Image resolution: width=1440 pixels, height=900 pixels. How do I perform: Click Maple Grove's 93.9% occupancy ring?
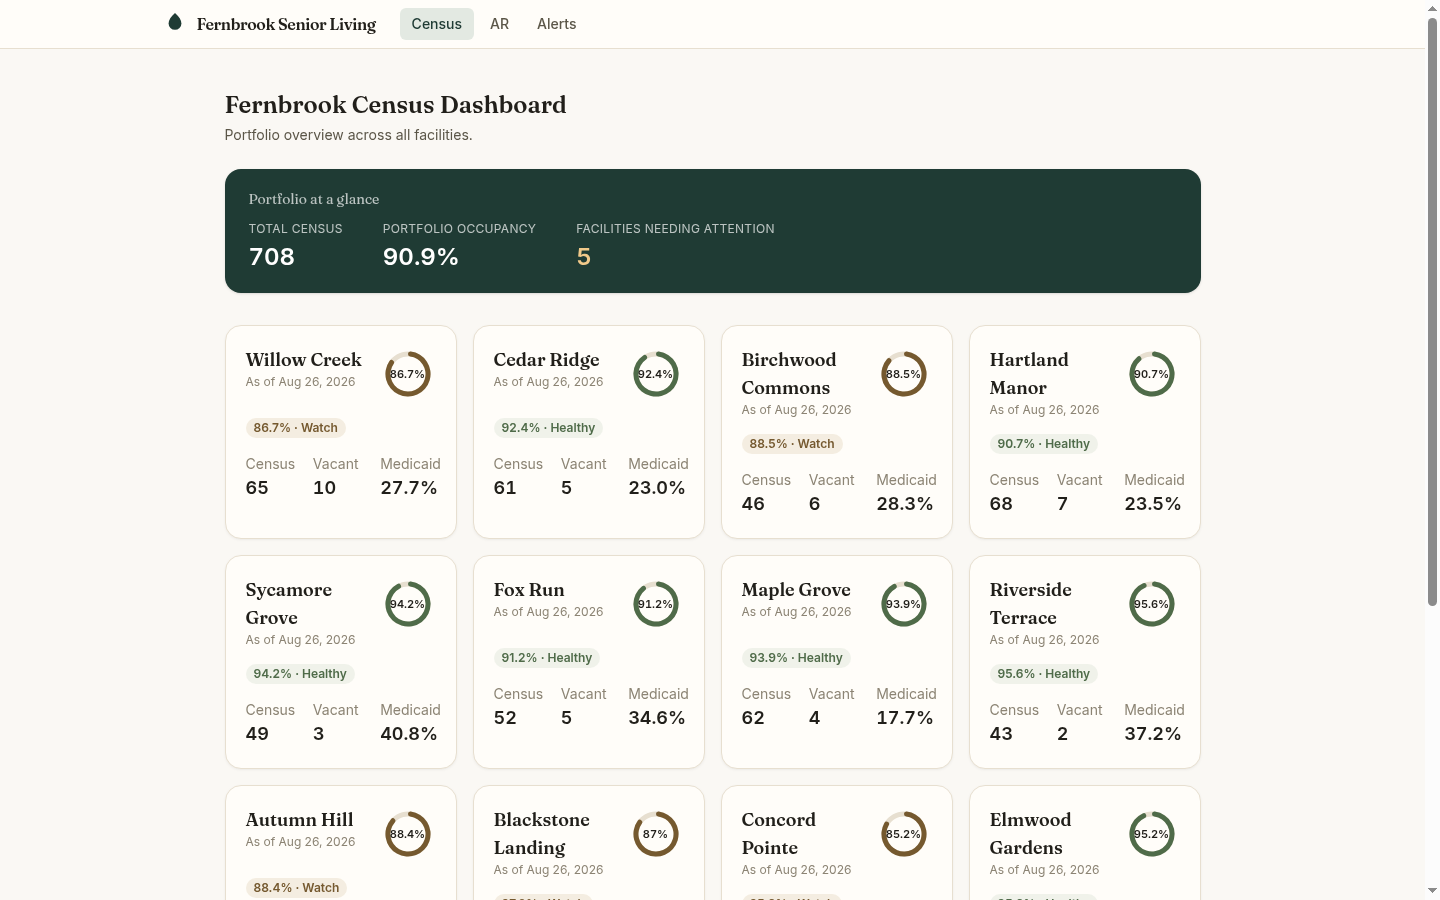[x=904, y=604]
